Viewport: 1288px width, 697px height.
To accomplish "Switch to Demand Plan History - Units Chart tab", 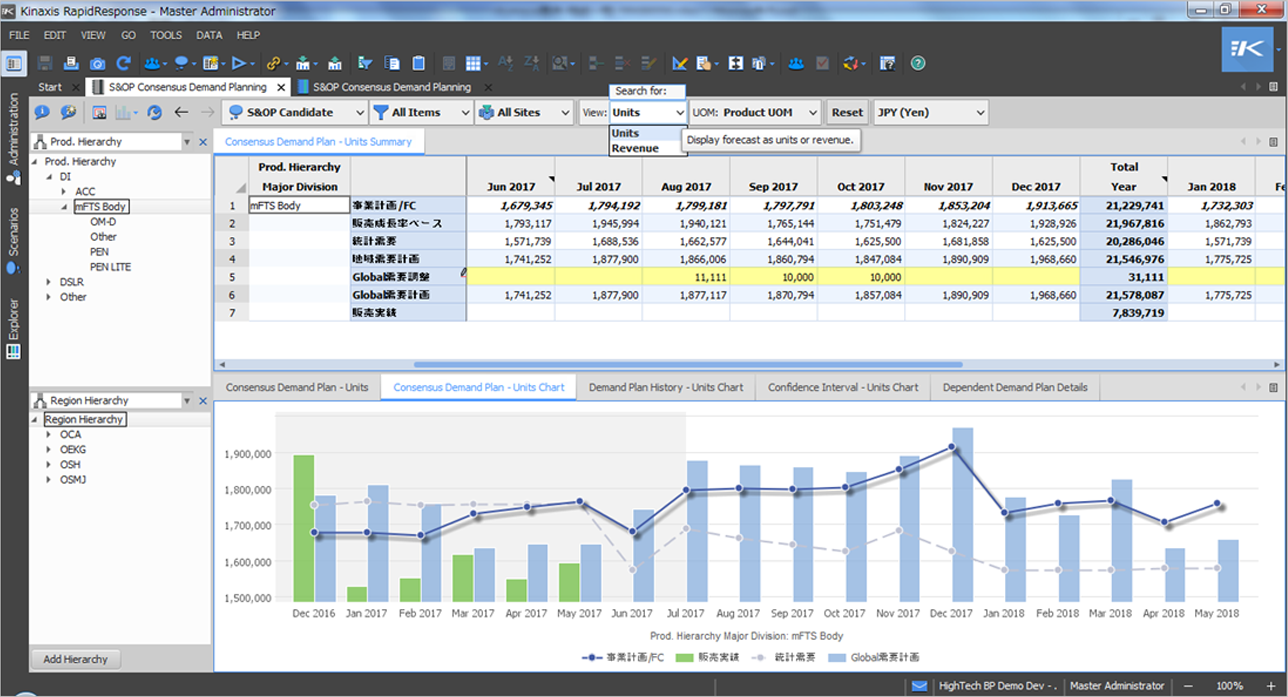I will point(666,387).
